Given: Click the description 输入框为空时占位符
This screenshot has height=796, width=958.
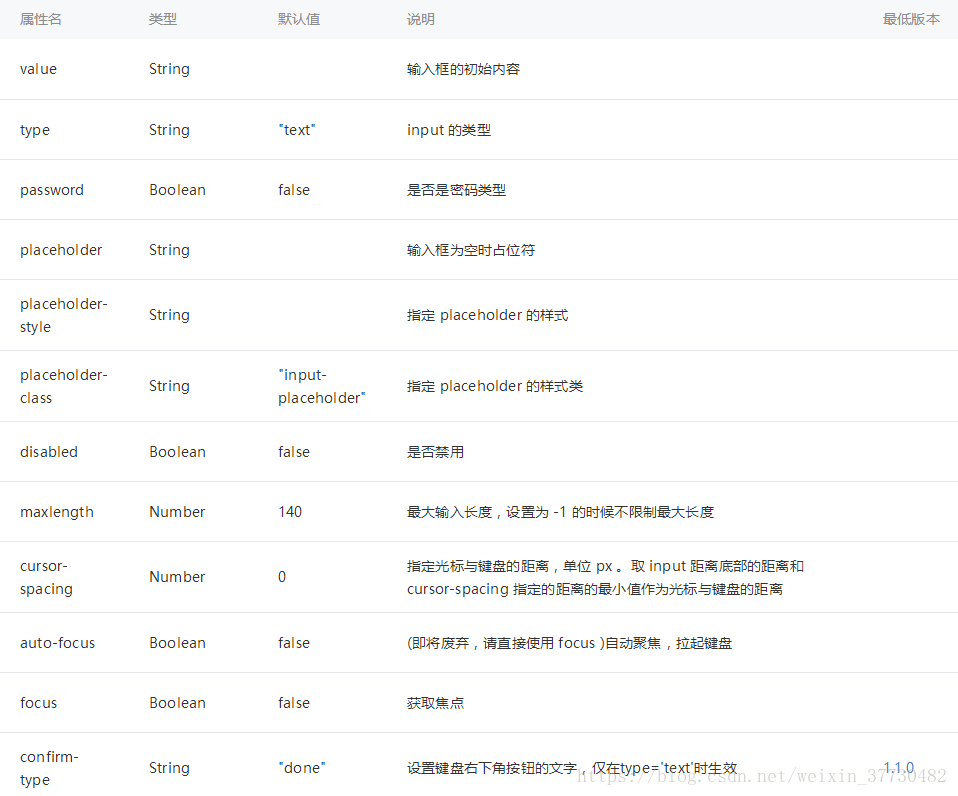Looking at the screenshot, I should [x=471, y=250].
